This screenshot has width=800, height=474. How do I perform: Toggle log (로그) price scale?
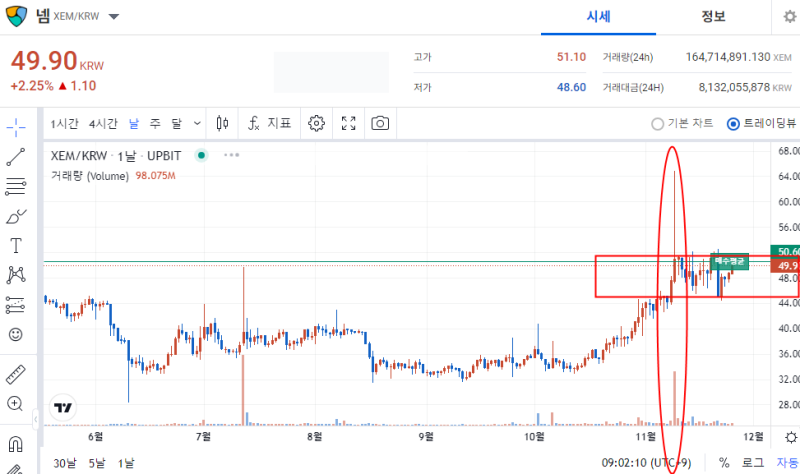pyautogui.click(x=753, y=463)
